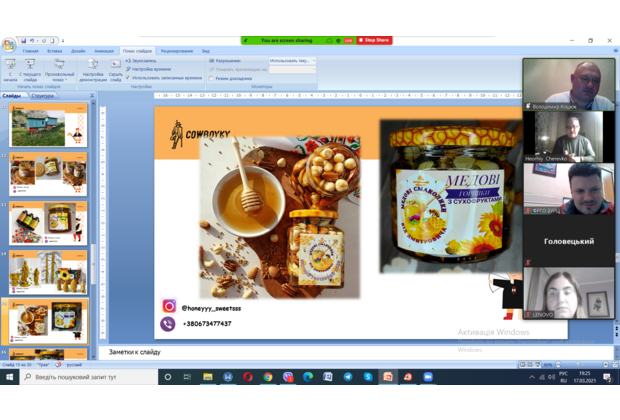
Task: Show hidden system tray icons
Action: [x=531, y=377]
